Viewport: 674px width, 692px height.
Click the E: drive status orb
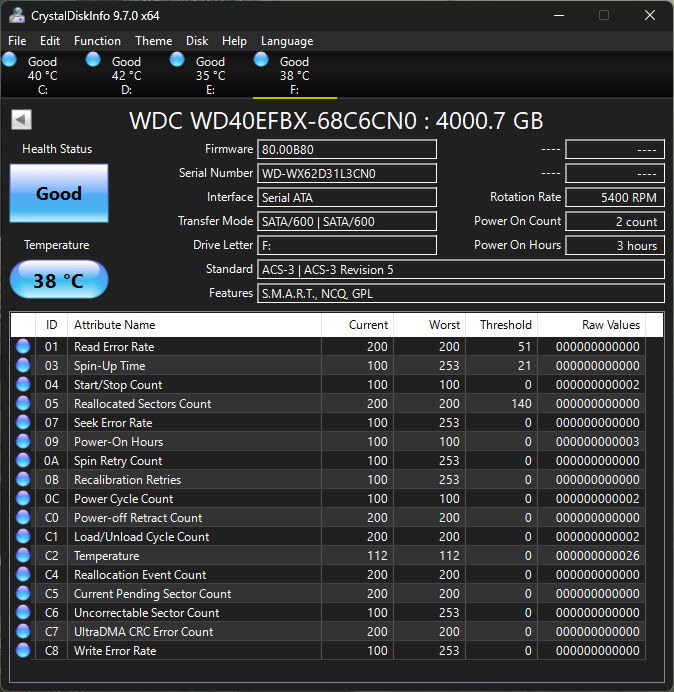(x=177, y=60)
